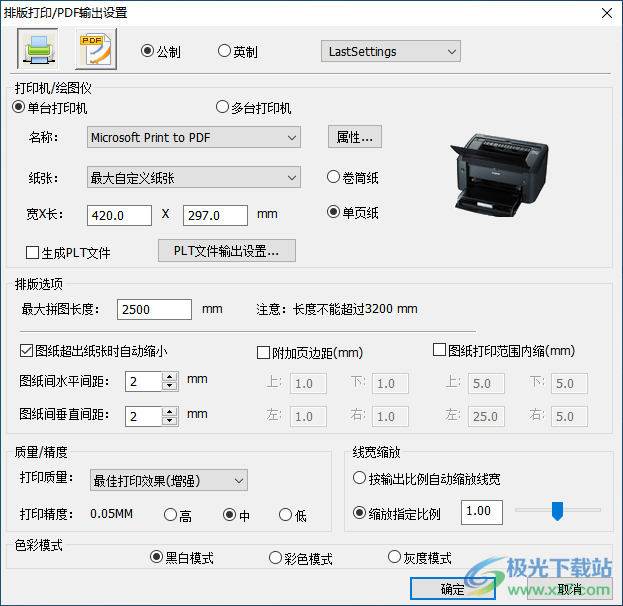Switch to the PDF output icon
This screenshot has height=606, width=623.
pyautogui.click(x=96, y=49)
